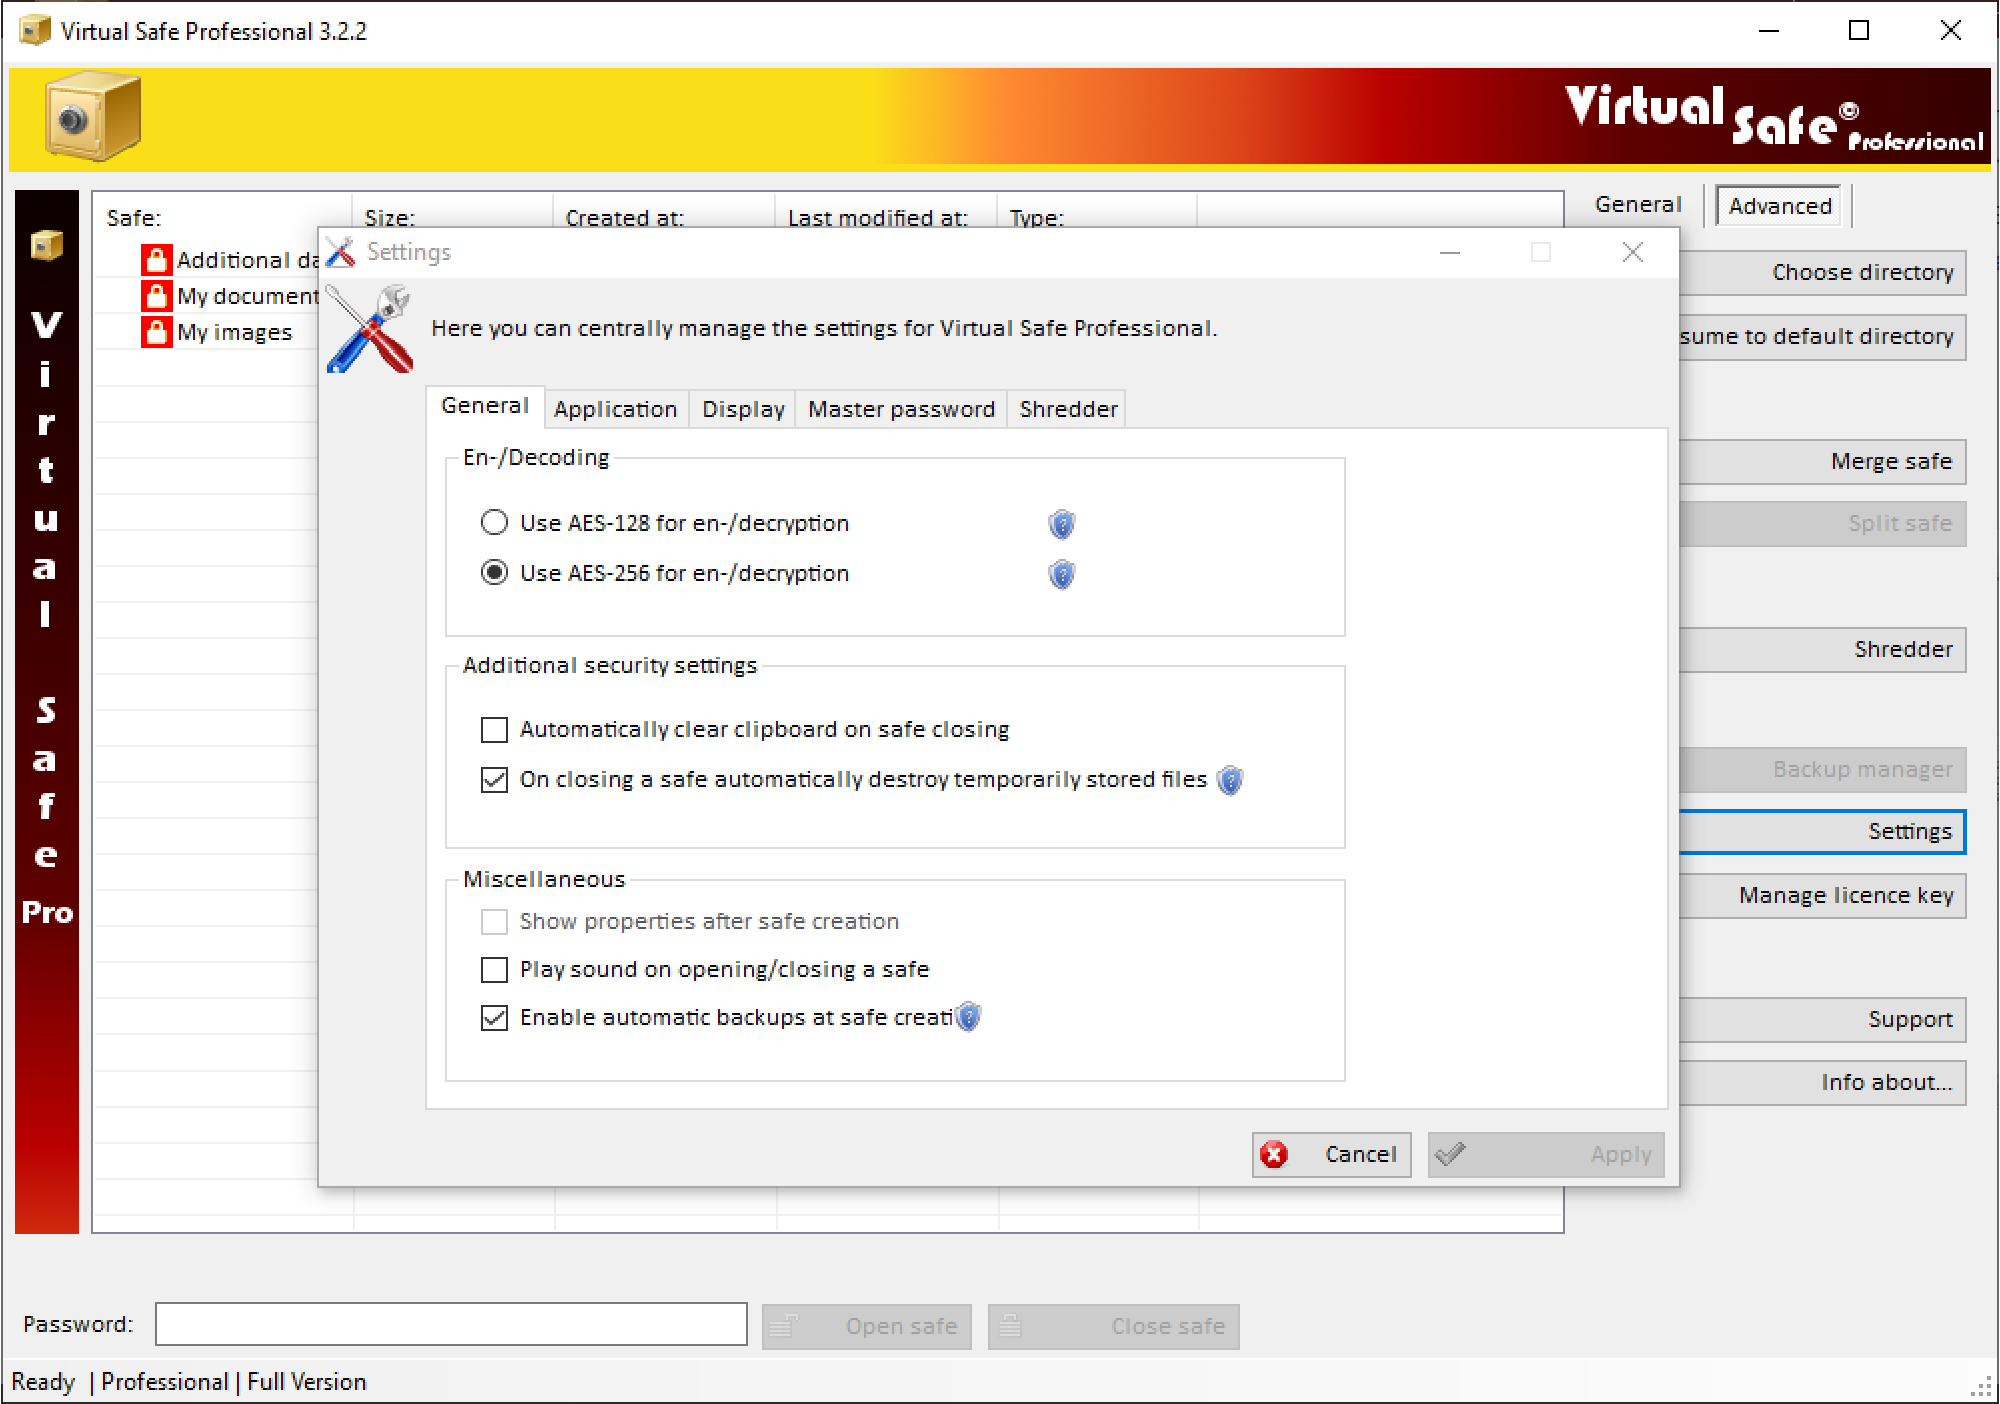Click the Last modified at column header
Screen dimensions: 2000x1404
pos(887,212)
